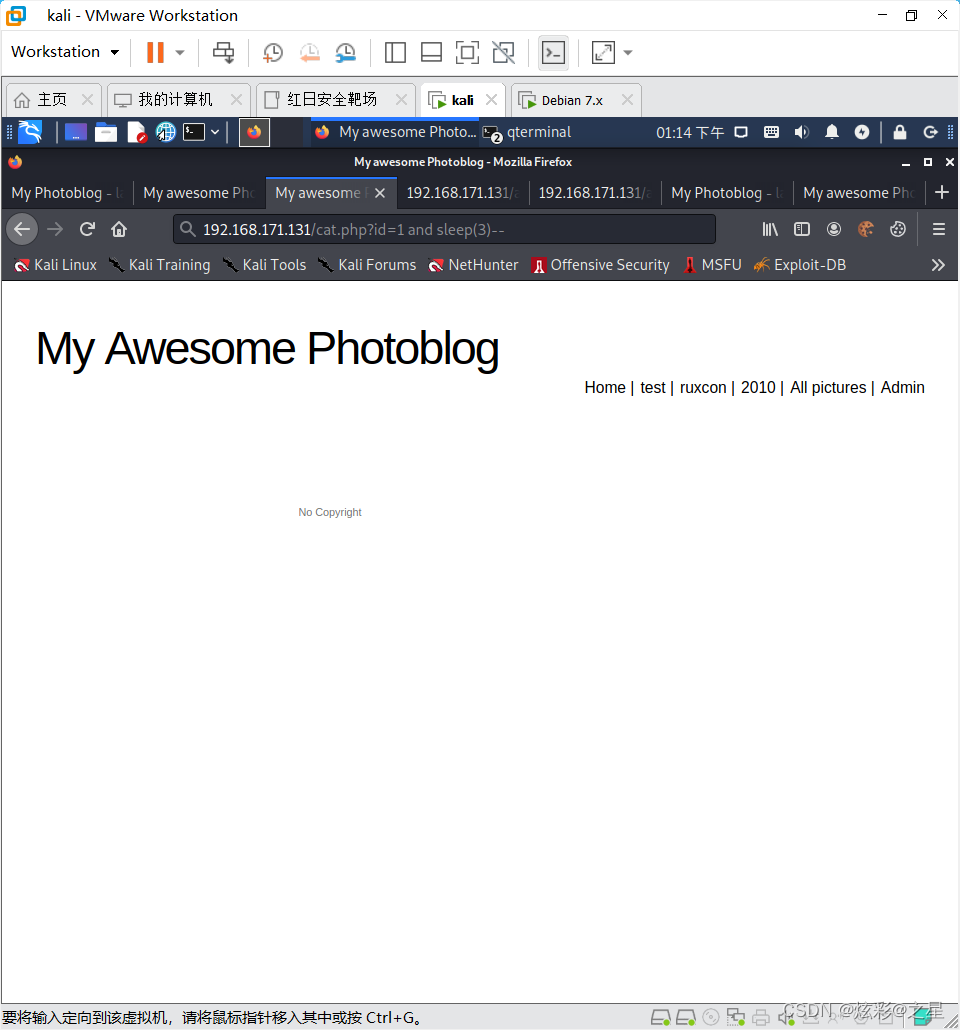Open the keyboard tray icon

point(771,132)
